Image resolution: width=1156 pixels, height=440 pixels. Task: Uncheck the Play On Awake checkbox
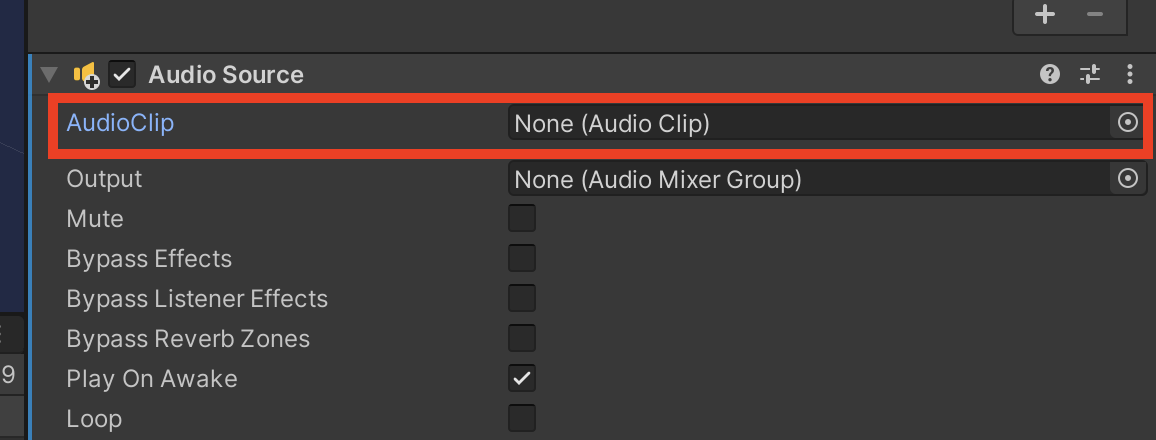click(x=522, y=378)
